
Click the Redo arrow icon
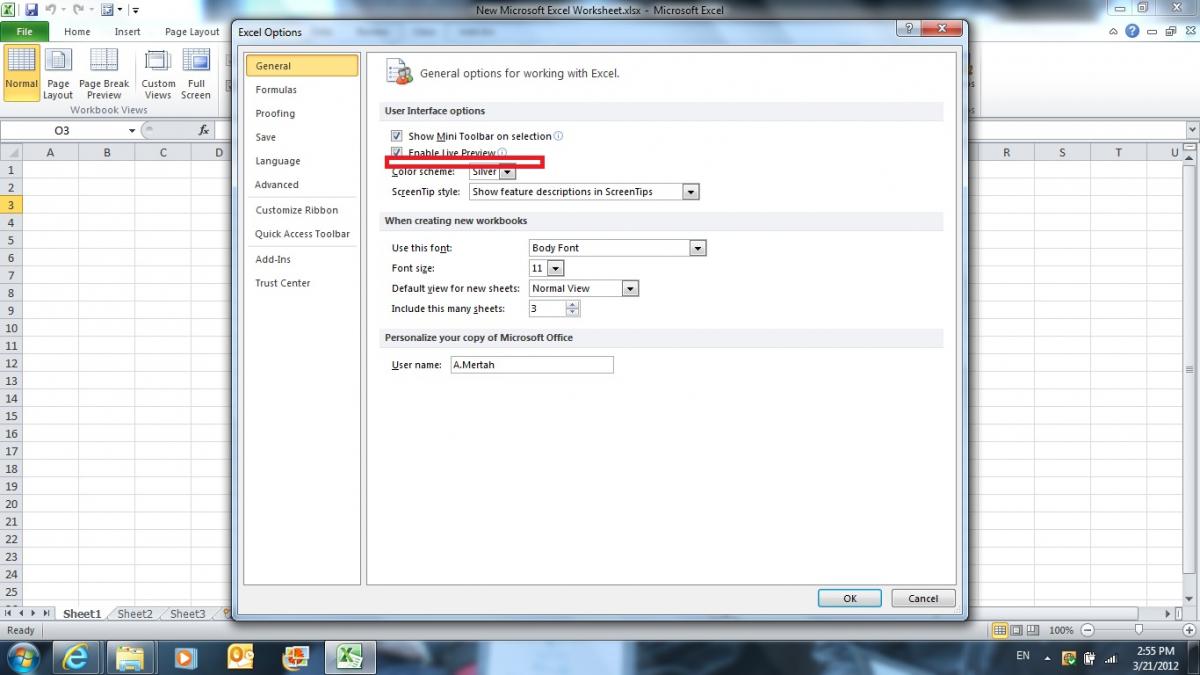pyautogui.click(x=77, y=10)
